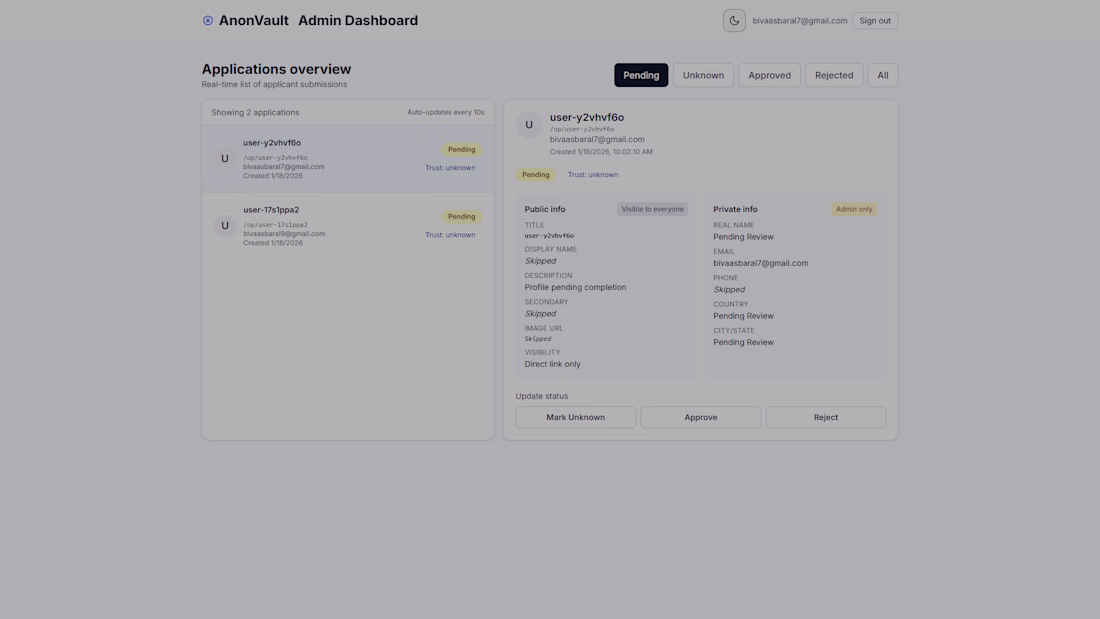Viewport: 1100px width, 619px height.
Task: Click the Visible to everyone badge
Action: pyautogui.click(x=652, y=209)
